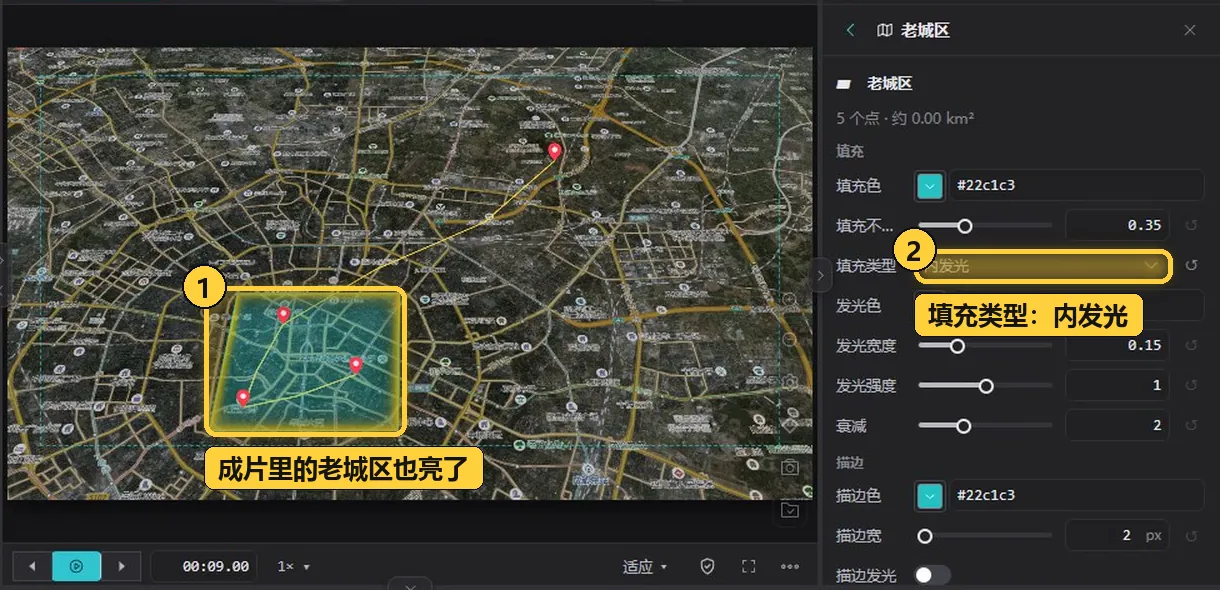Reset the 衰减 value
The width and height of the screenshot is (1220, 590).
(x=1191, y=426)
